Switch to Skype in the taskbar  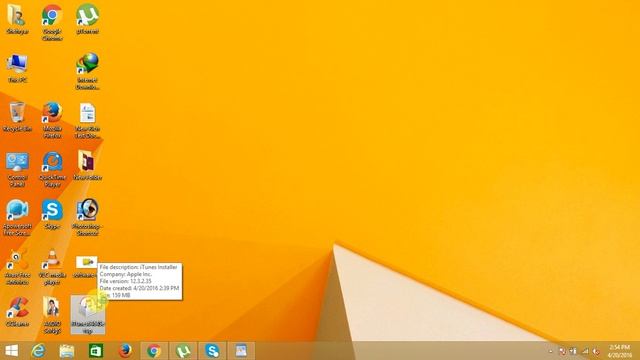point(212,351)
